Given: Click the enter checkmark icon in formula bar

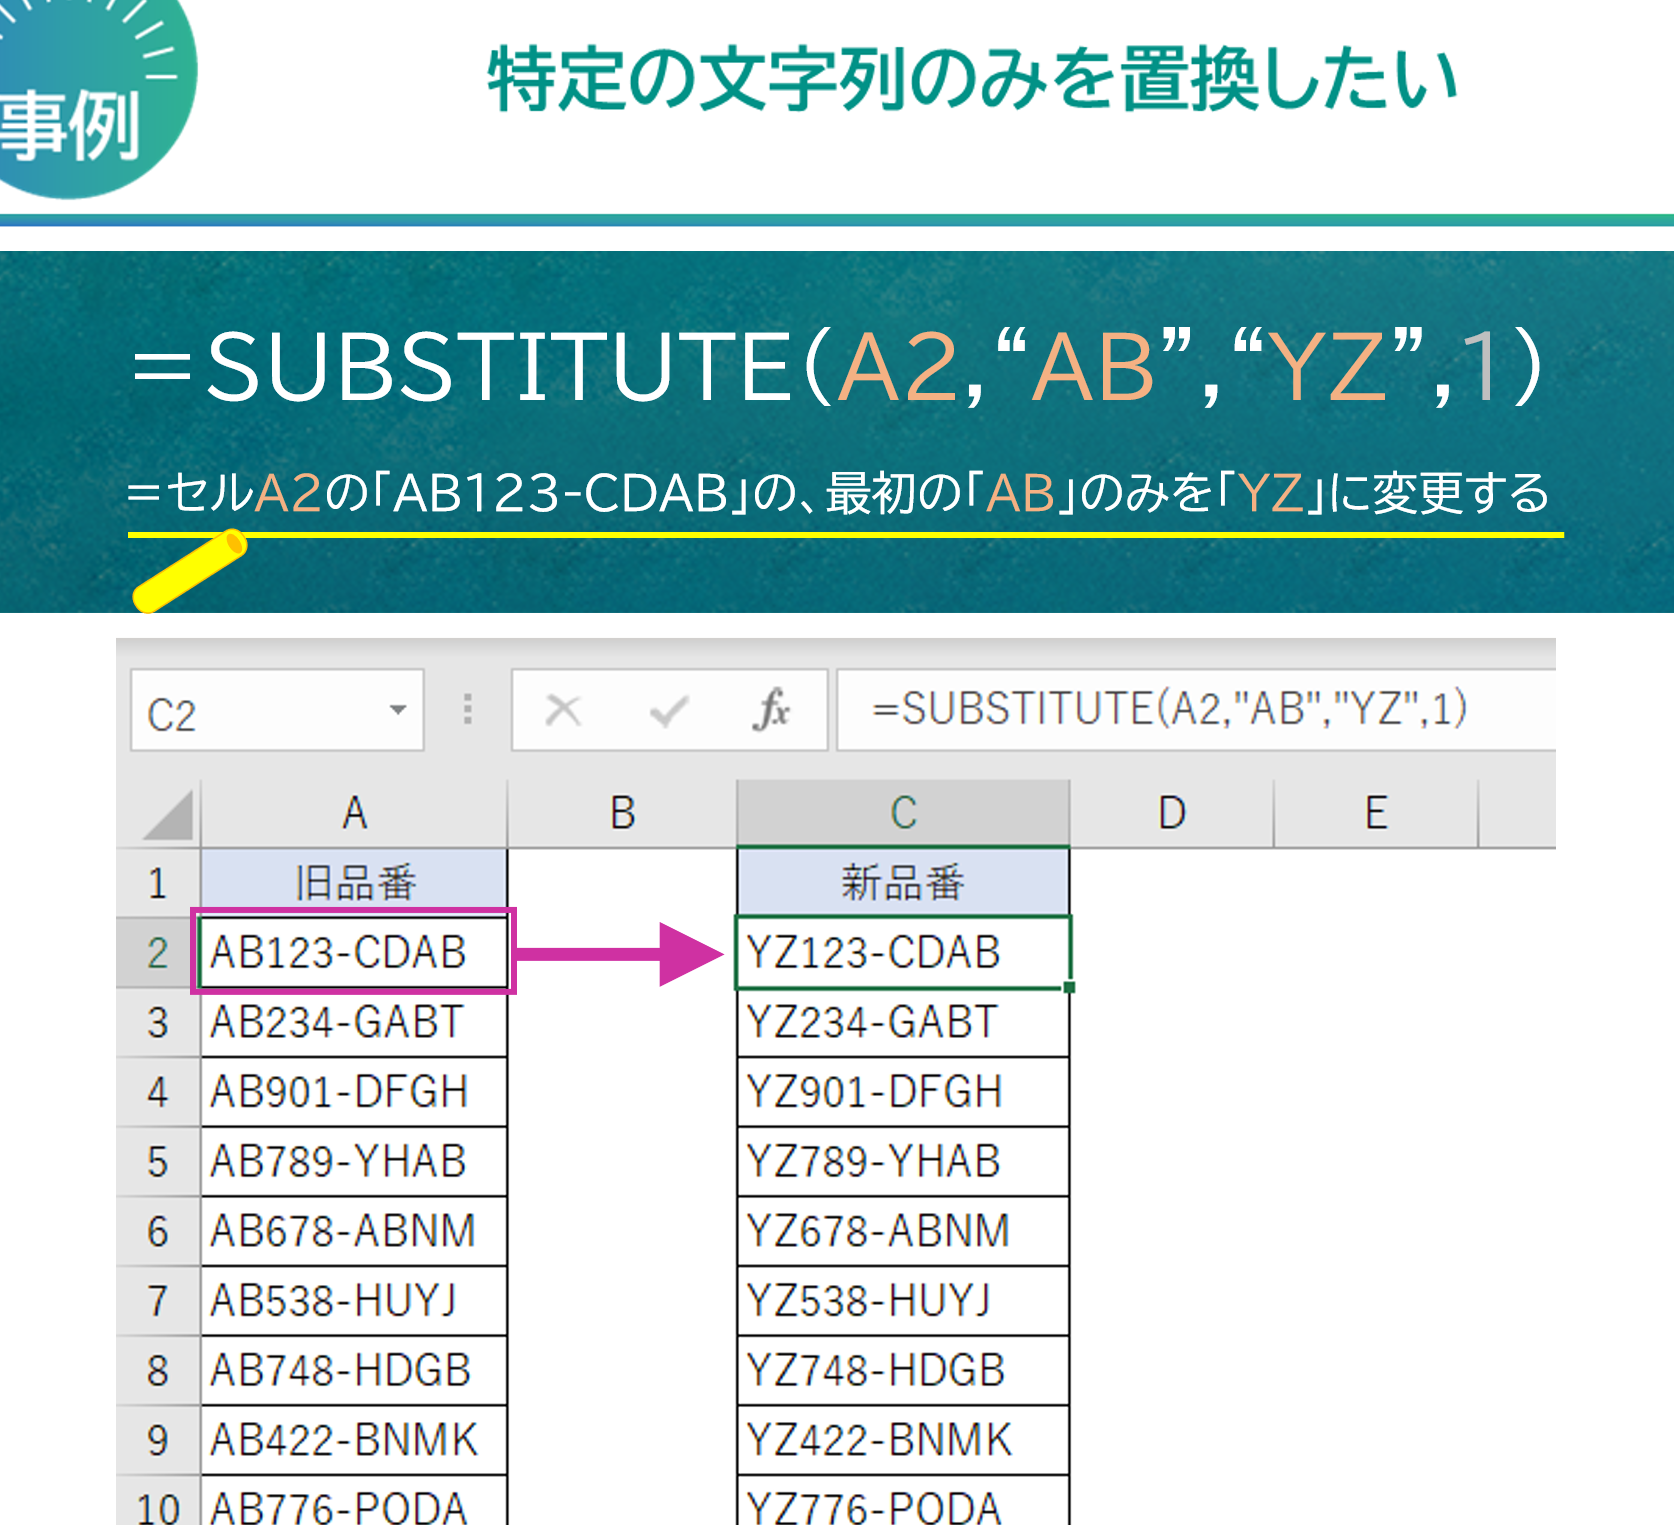Looking at the screenshot, I should point(668,711).
